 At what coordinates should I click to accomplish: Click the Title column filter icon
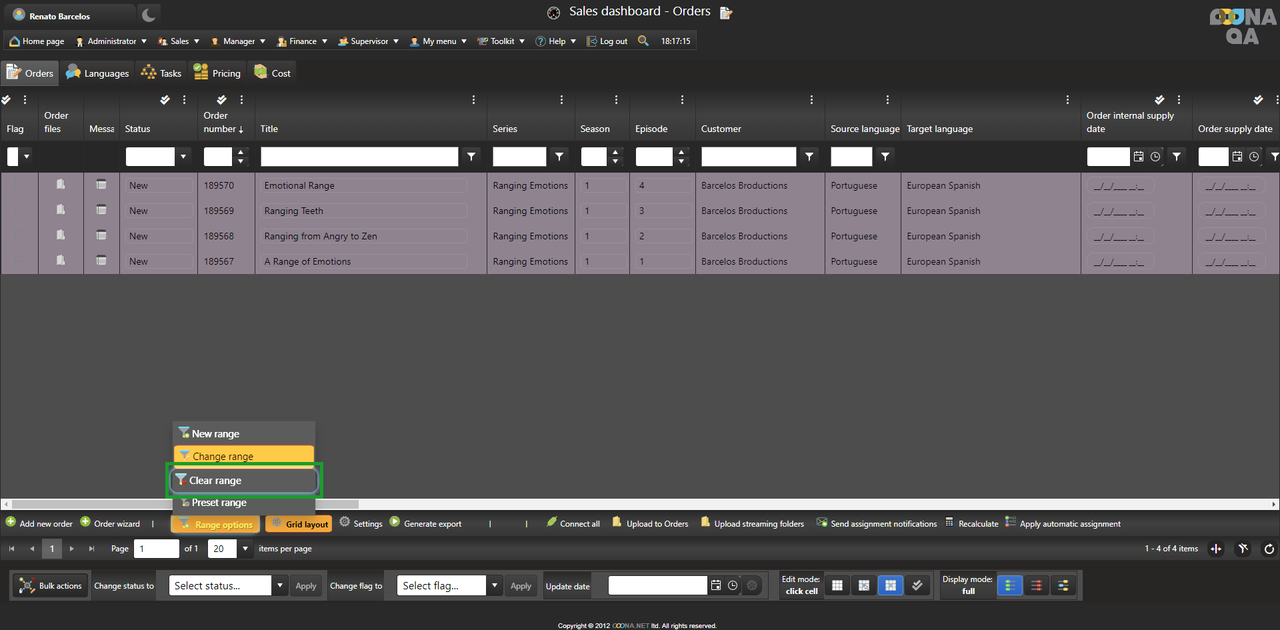(472, 157)
